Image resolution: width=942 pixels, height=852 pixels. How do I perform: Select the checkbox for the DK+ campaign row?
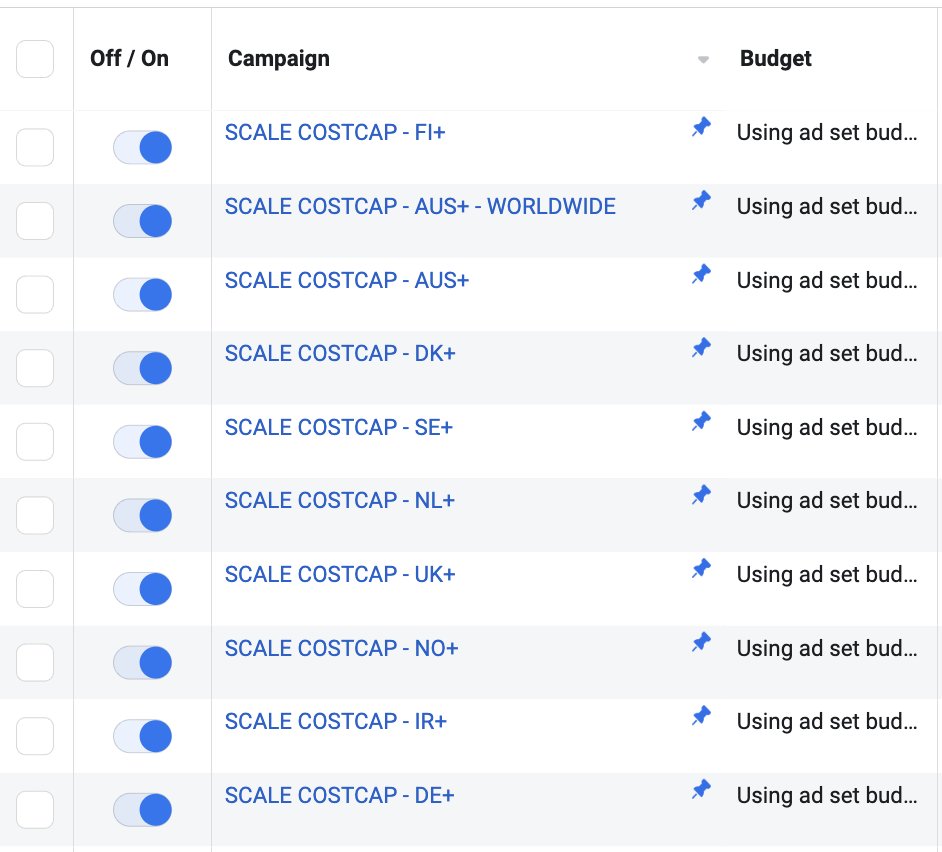click(x=35, y=368)
